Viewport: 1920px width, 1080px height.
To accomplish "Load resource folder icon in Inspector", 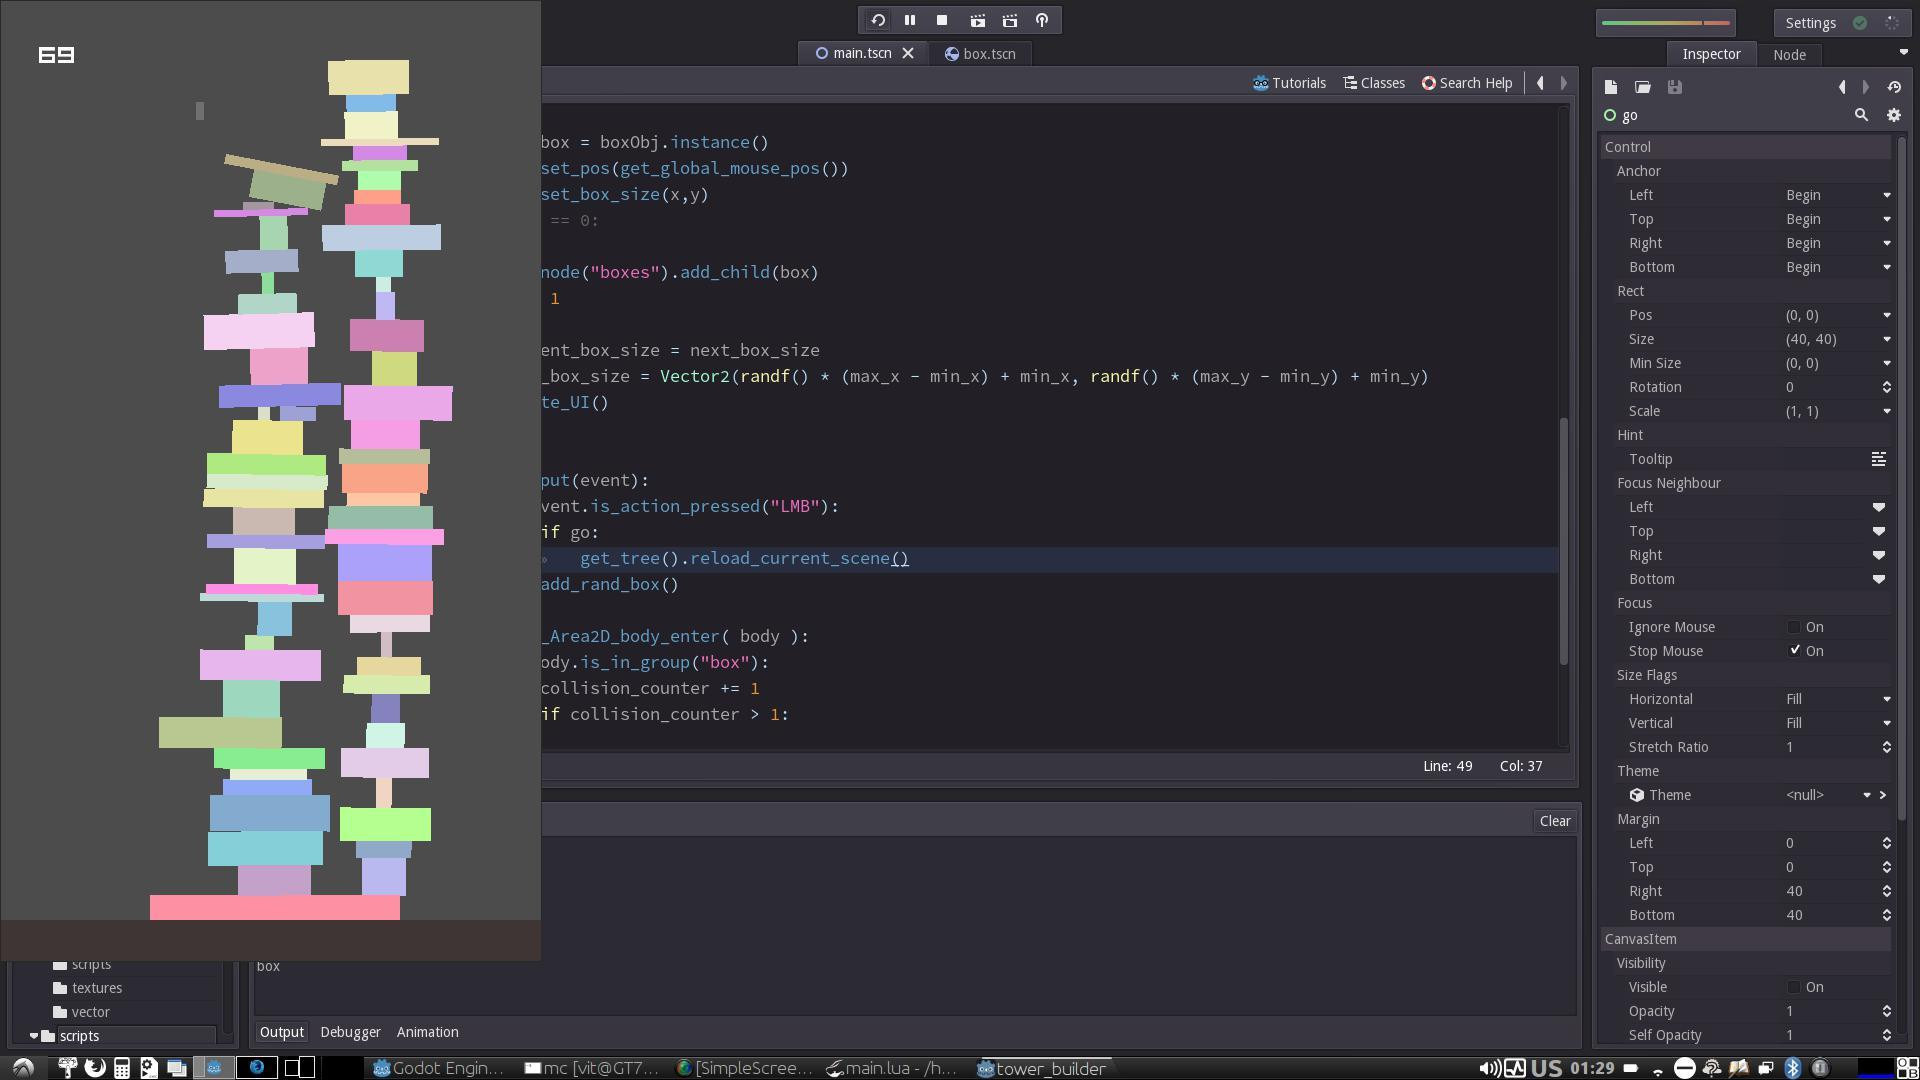I will 1642,87.
